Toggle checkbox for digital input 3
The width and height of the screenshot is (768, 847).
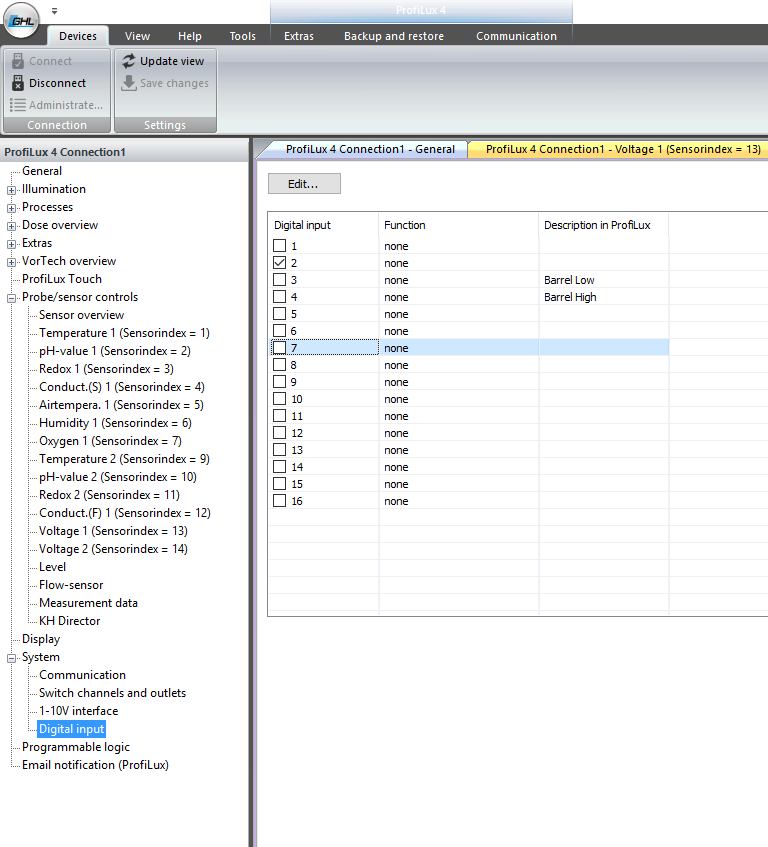(x=279, y=280)
